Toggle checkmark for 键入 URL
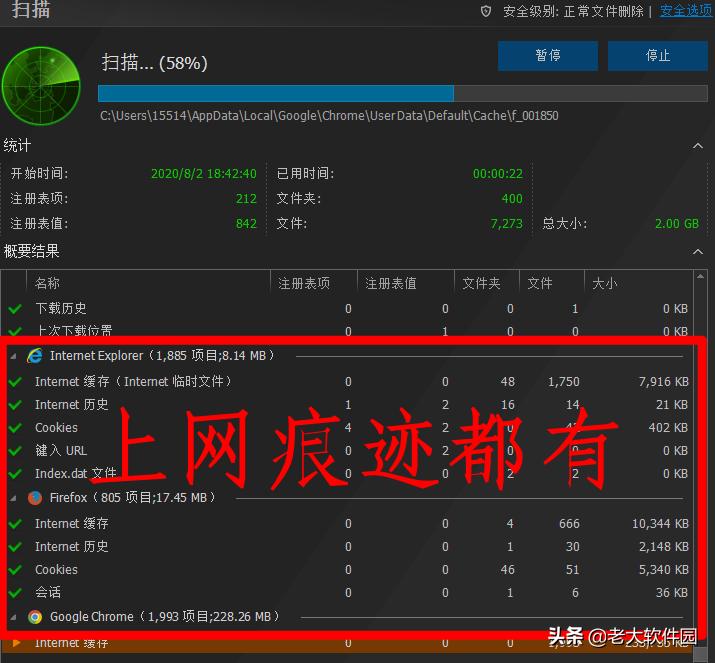This screenshot has height=663, width=715. tap(15, 451)
